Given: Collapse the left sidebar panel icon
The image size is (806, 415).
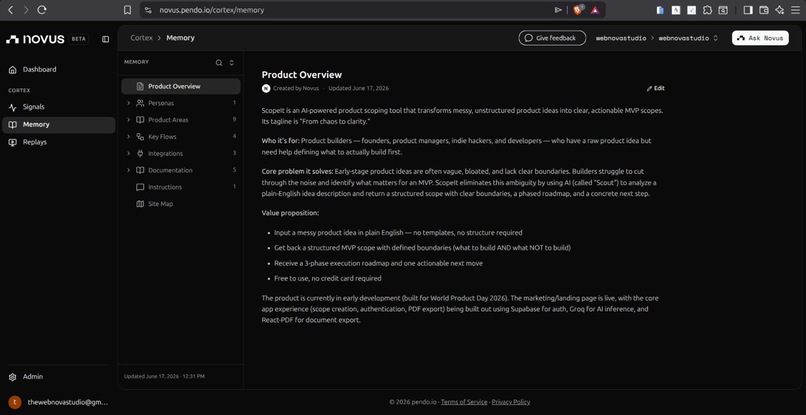Looking at the screenshot, I should pyautogui.click(x=105, y=39).
